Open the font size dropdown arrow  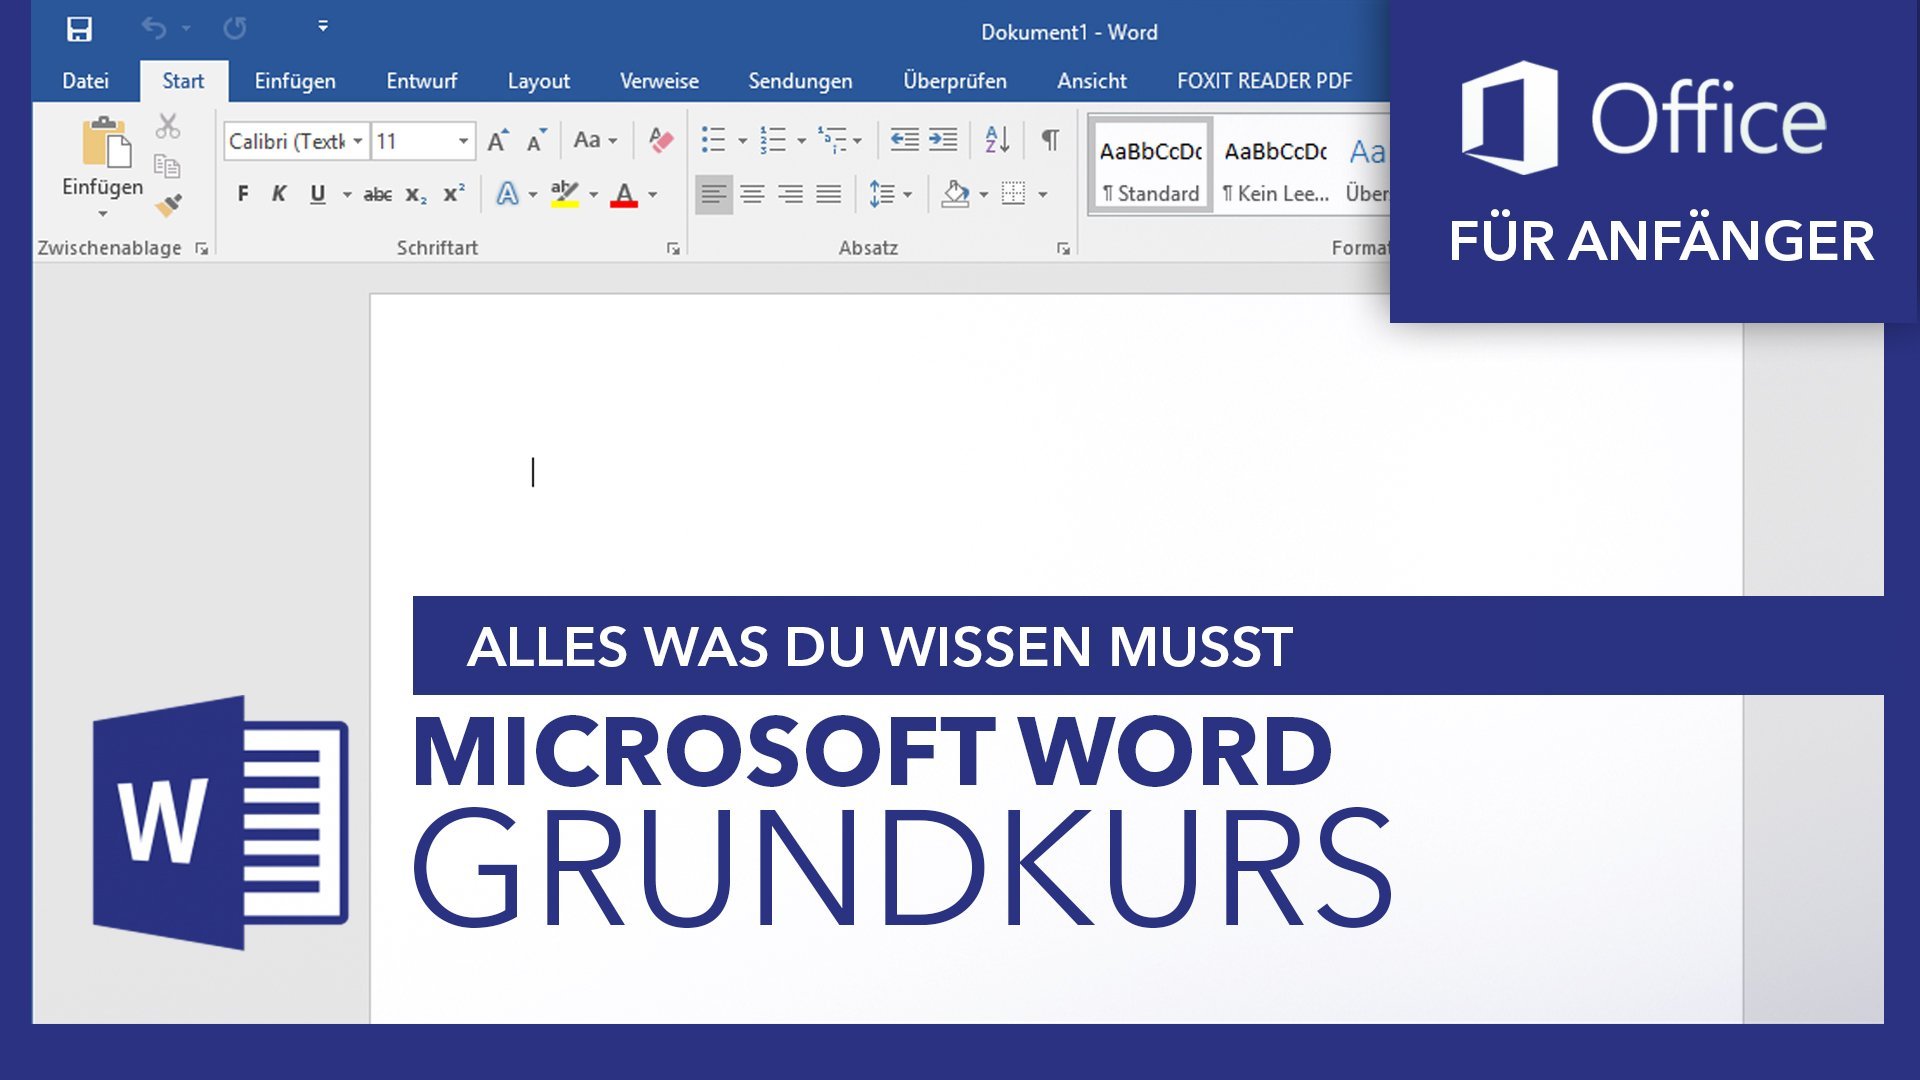463,141
